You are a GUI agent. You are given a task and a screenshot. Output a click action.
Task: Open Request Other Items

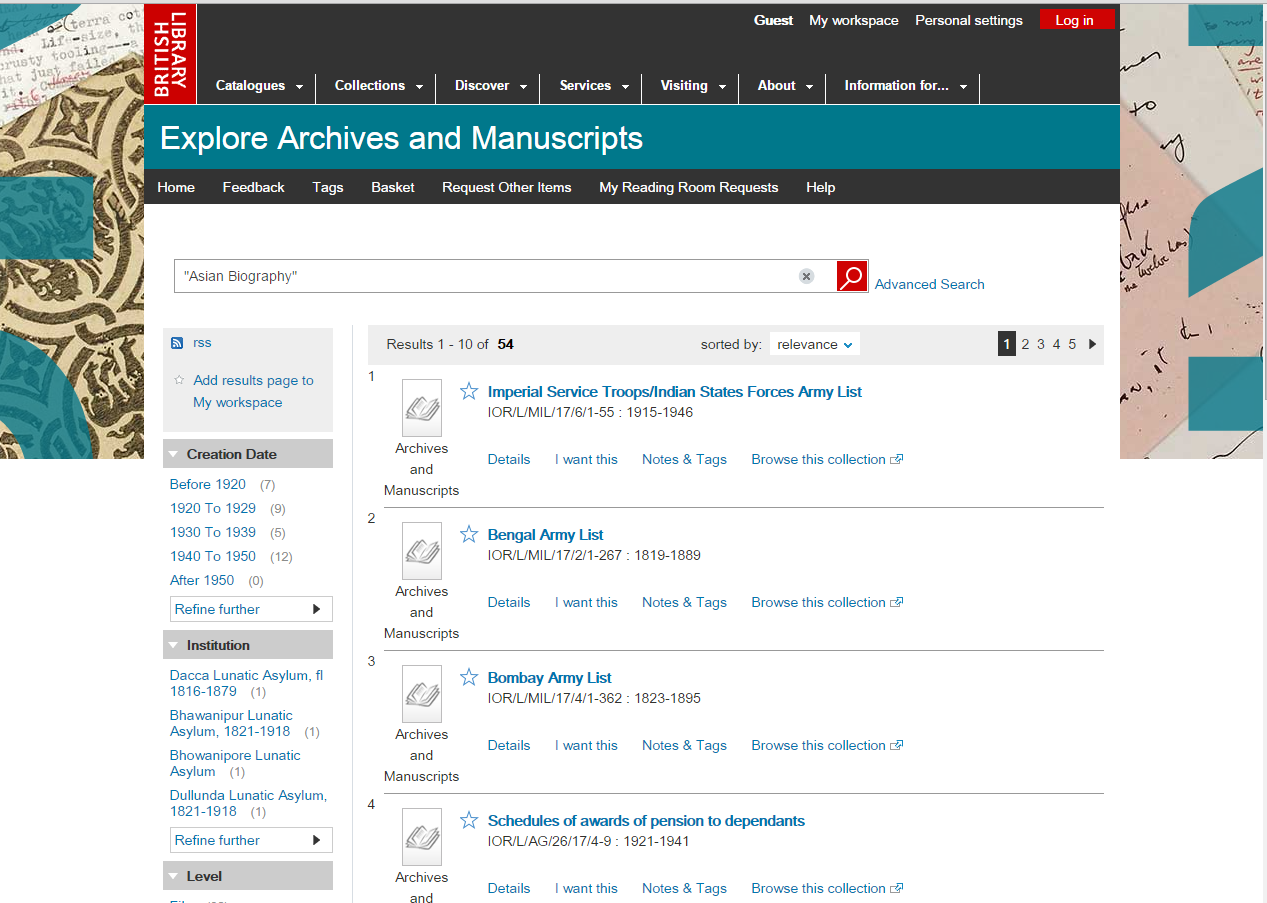[x=507, y=187]
